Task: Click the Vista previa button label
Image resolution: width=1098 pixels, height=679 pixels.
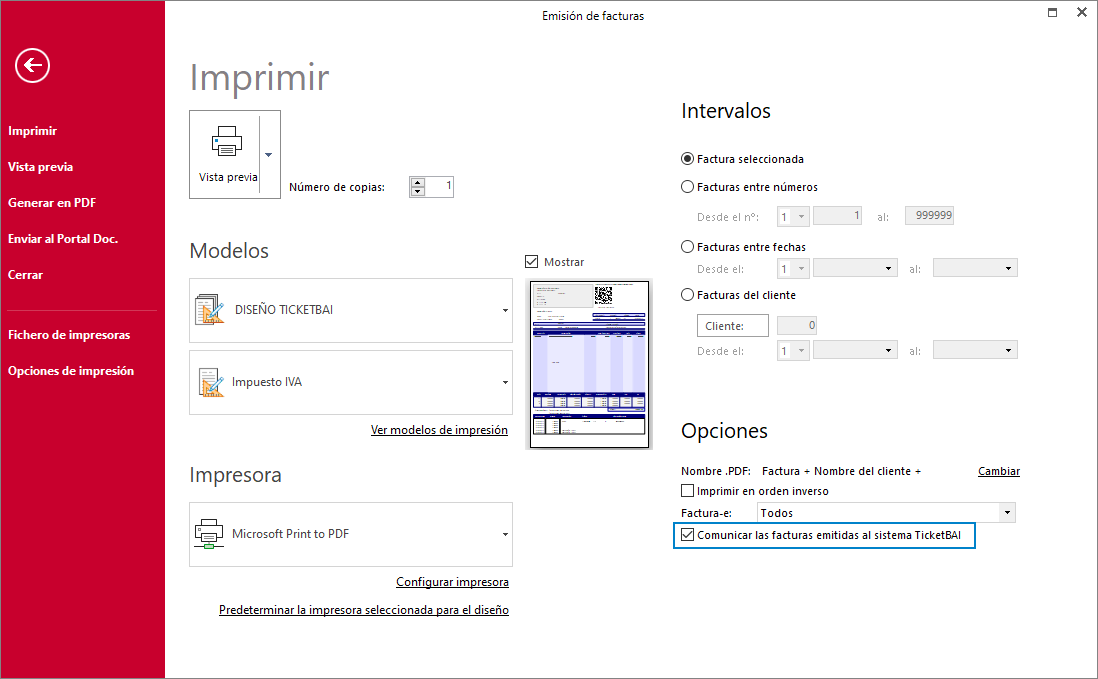Action: 228,177
